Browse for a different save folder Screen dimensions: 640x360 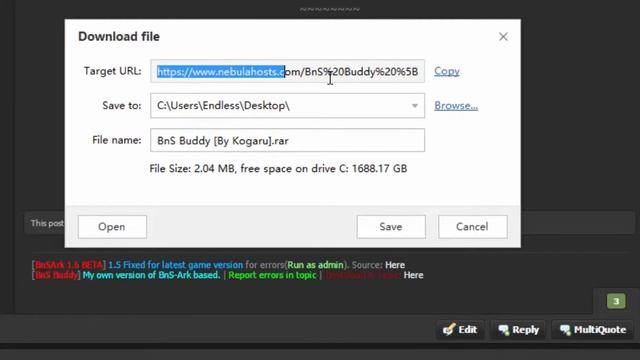coord(456,106)
